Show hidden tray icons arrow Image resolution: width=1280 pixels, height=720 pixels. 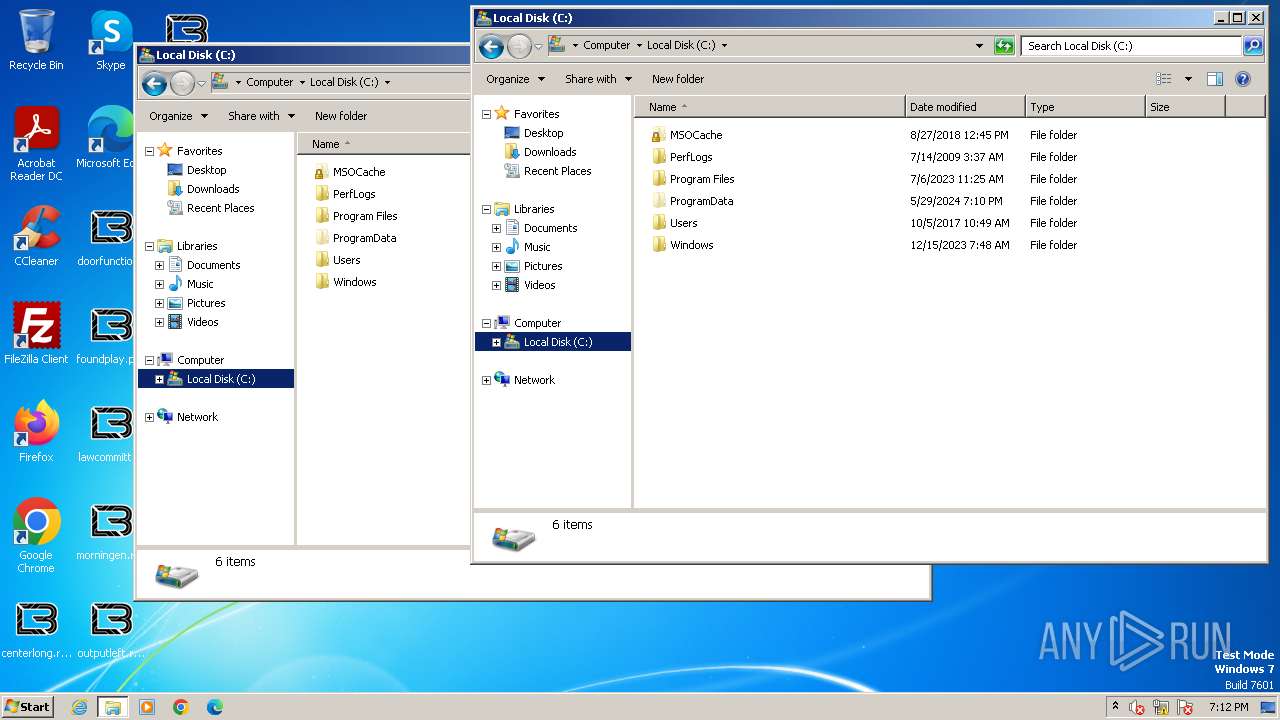point(1115,706)
